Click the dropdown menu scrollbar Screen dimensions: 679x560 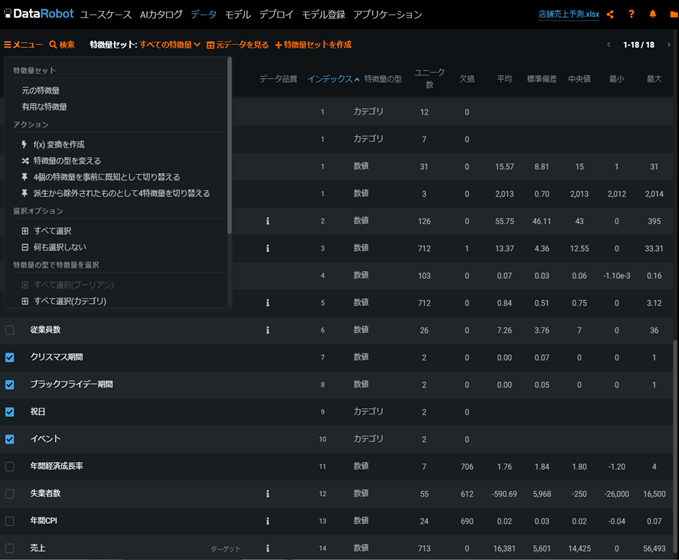tap(230, 145)
